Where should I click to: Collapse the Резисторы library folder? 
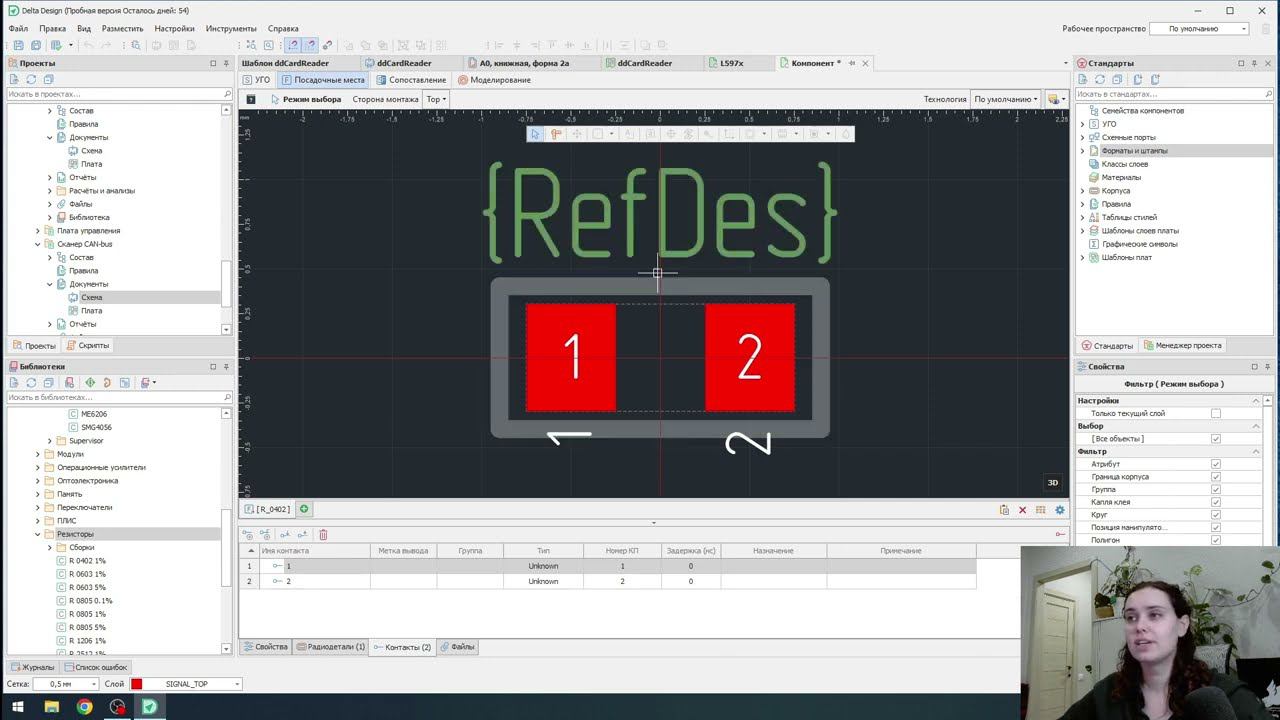[38, 534]
